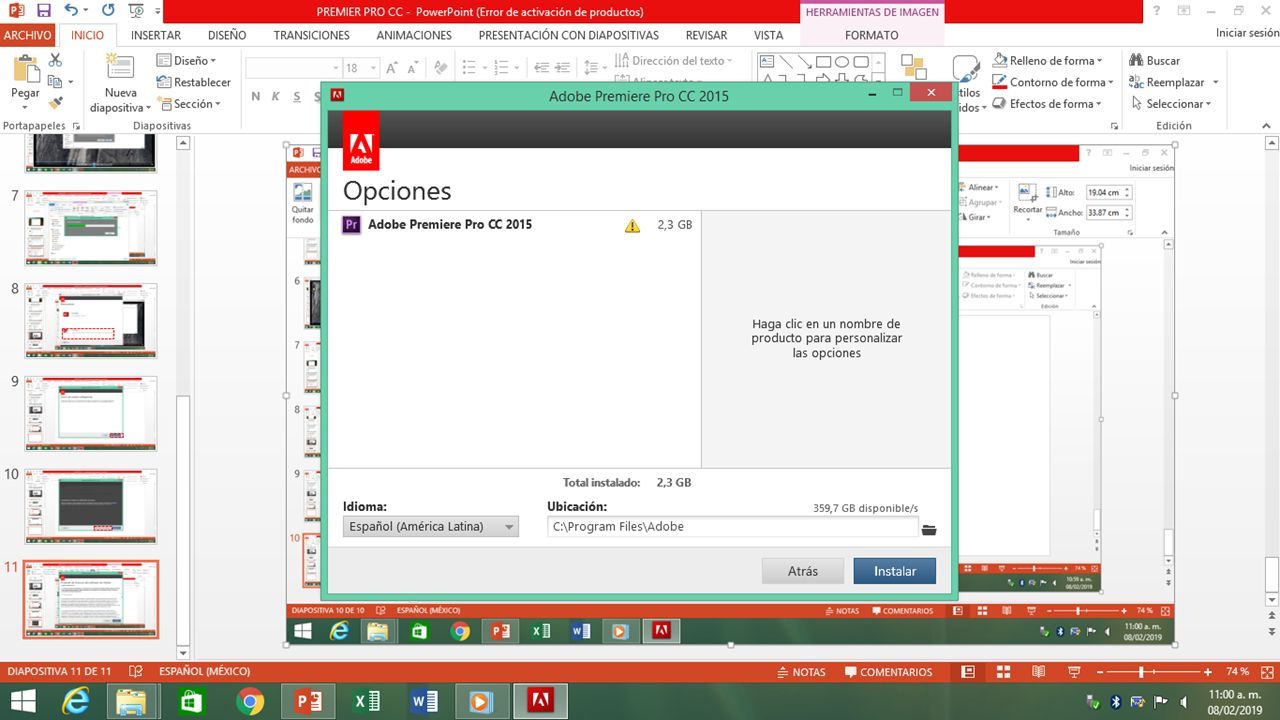Click the Instalar button in Adobe installer

(895, 571)
